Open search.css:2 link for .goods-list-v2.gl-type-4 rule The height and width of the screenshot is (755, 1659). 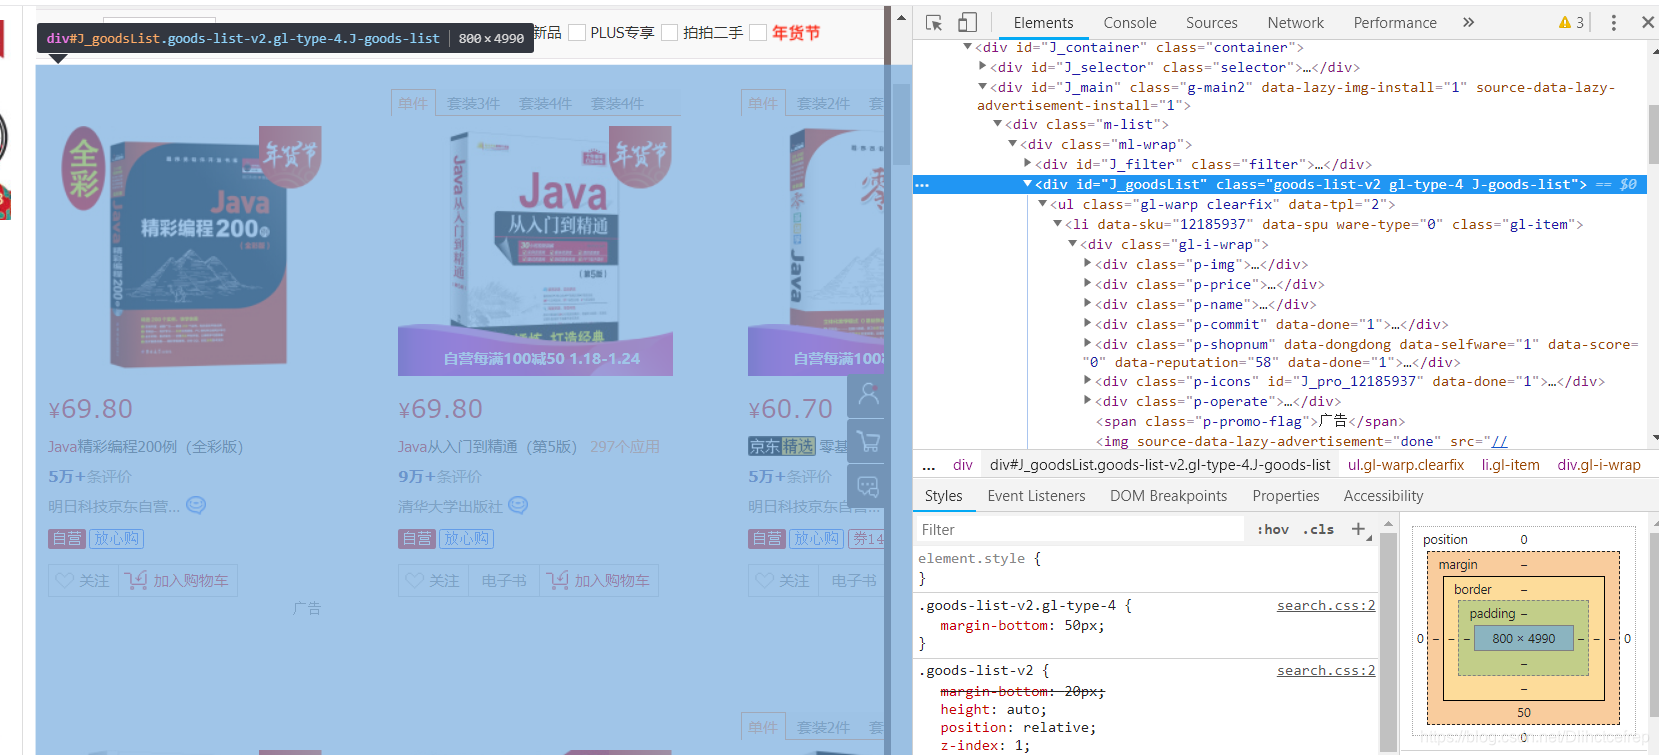tap(1326, 605)
